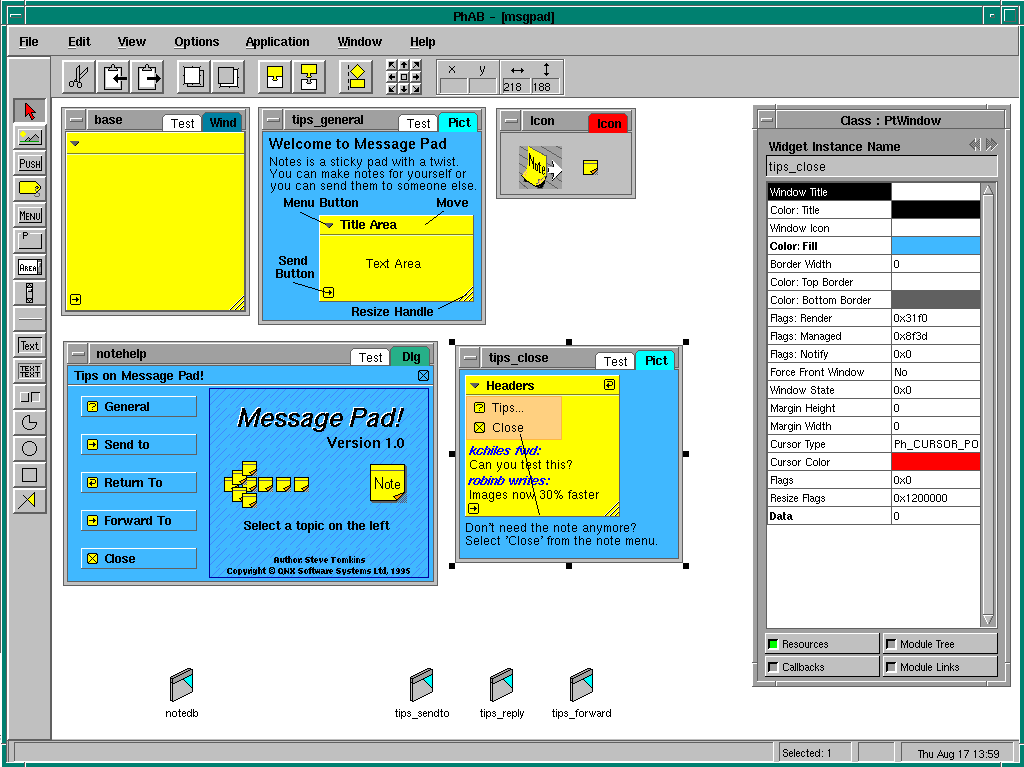Viewport: 1024px width, 767px height.
Task: Open the tips_reply module icon
Action: pyautogui.click(x=501, y=686)
